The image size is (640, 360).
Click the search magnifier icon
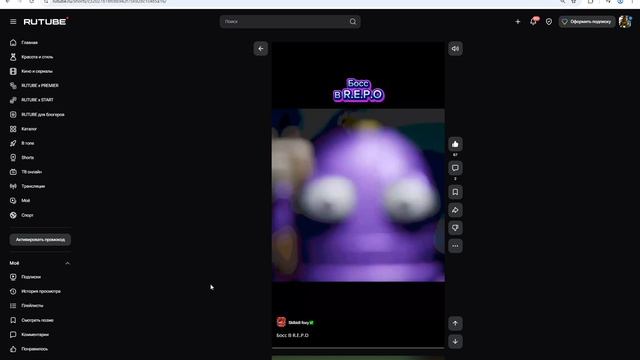(353, 22)
